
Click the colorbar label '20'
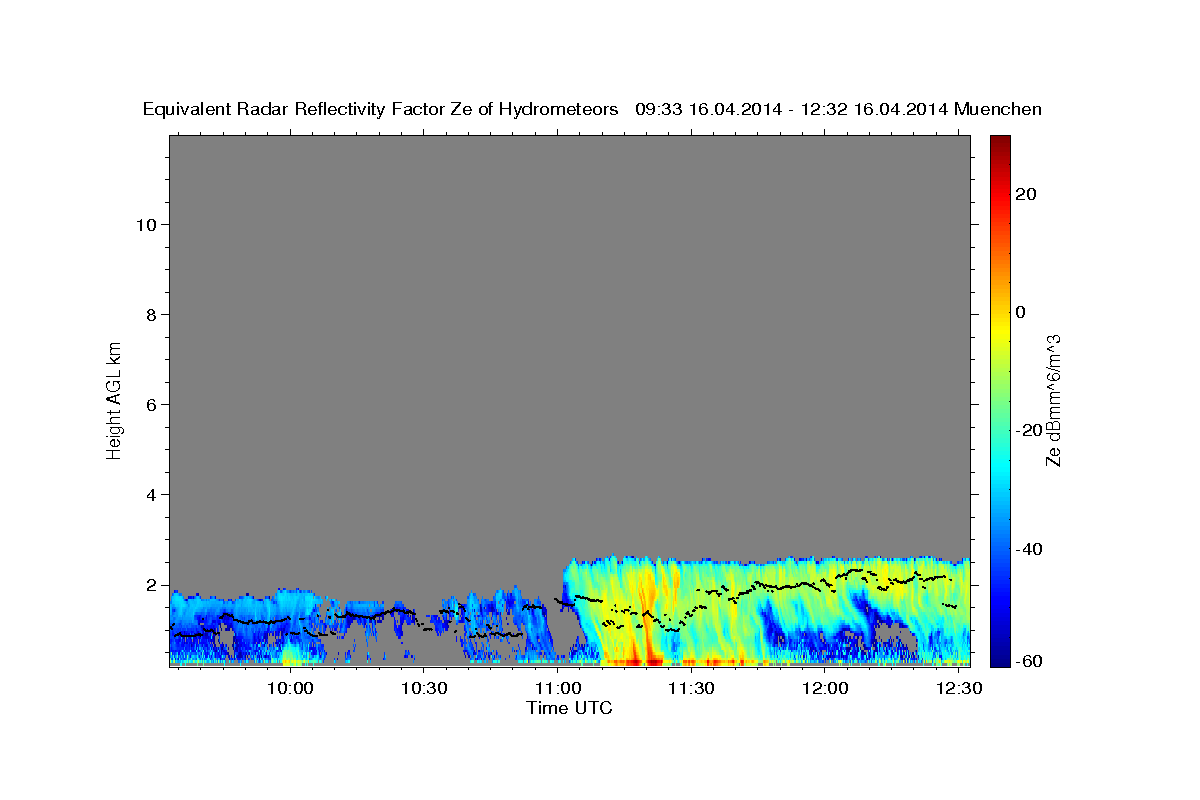click(1025, 194)
